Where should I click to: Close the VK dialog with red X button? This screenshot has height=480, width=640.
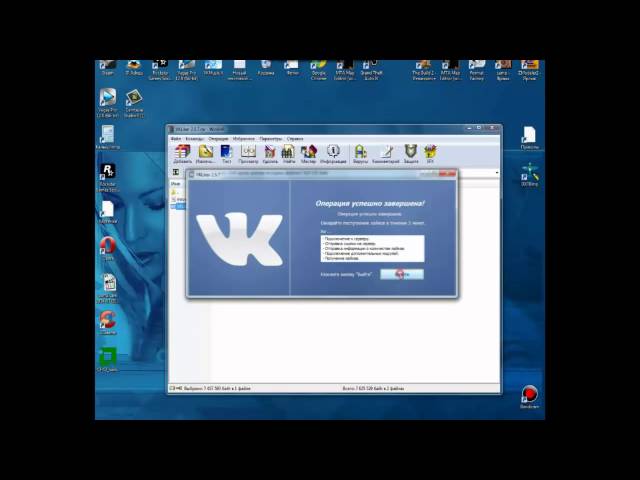tap(448, 174)
